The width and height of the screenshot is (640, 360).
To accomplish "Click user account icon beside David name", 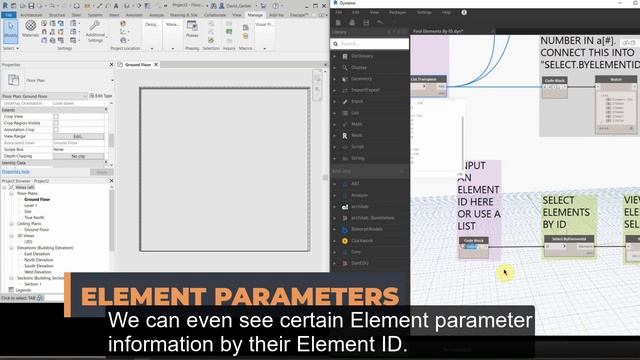I will 222,6.
